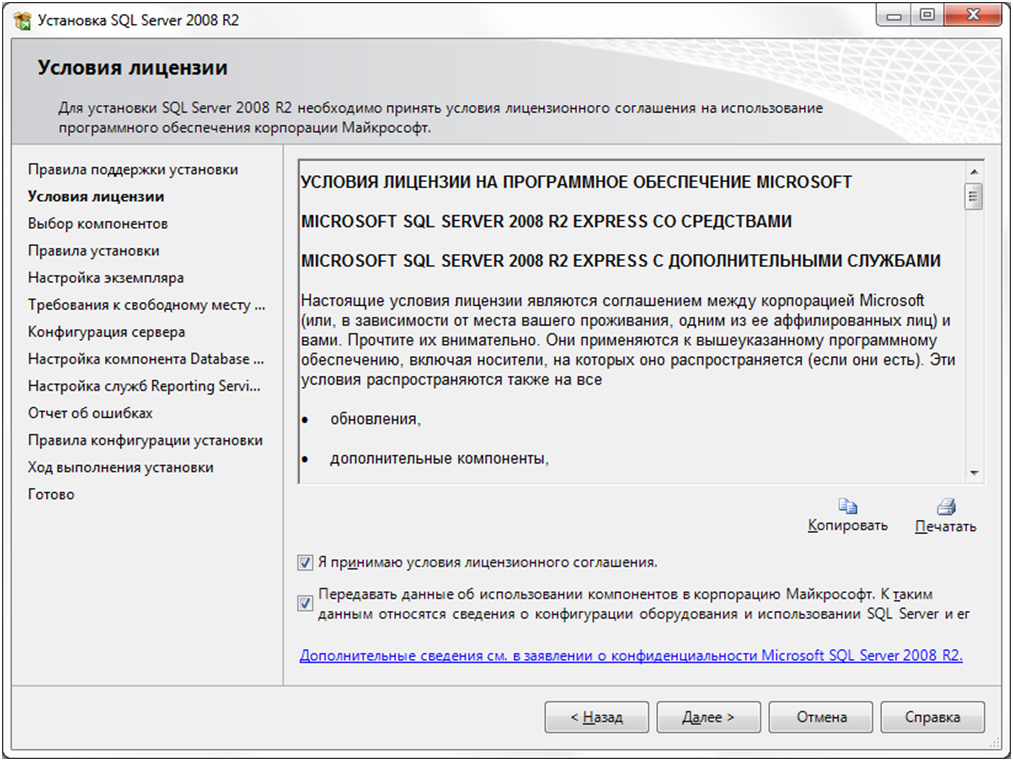Select the Условия лицензии step in sidebar
This screenshot has width=1013, height=761.
pos(96,196)
